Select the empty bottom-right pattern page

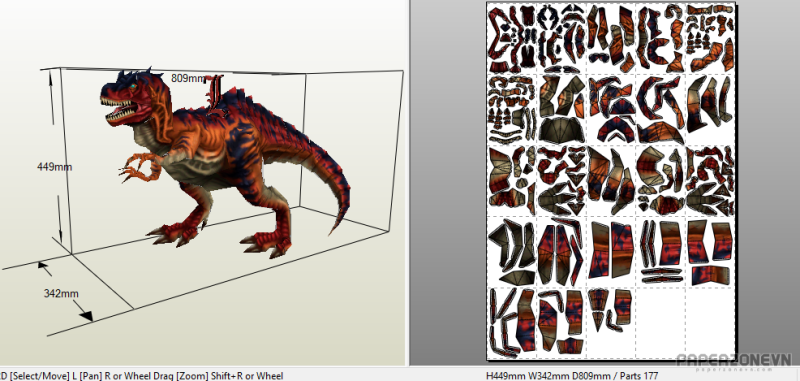click(x=710, y=322)
